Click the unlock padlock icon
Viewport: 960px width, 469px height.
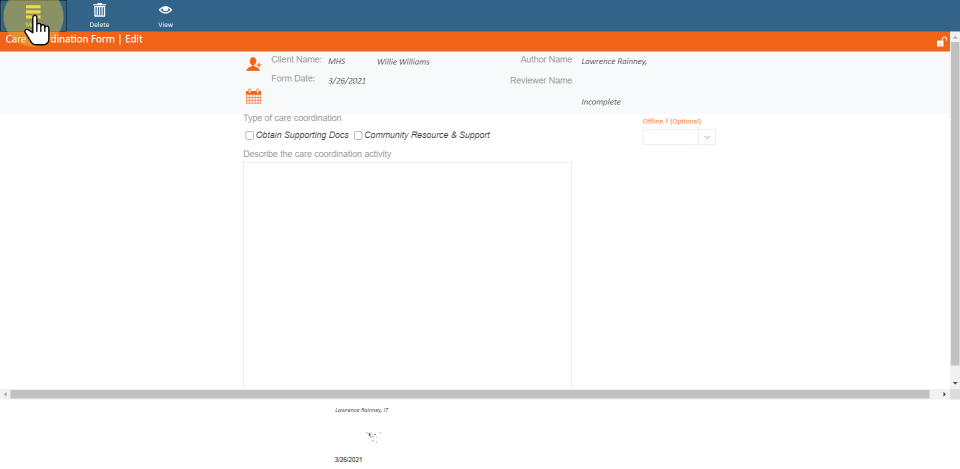pyautogui.click(x=941, y=41)
